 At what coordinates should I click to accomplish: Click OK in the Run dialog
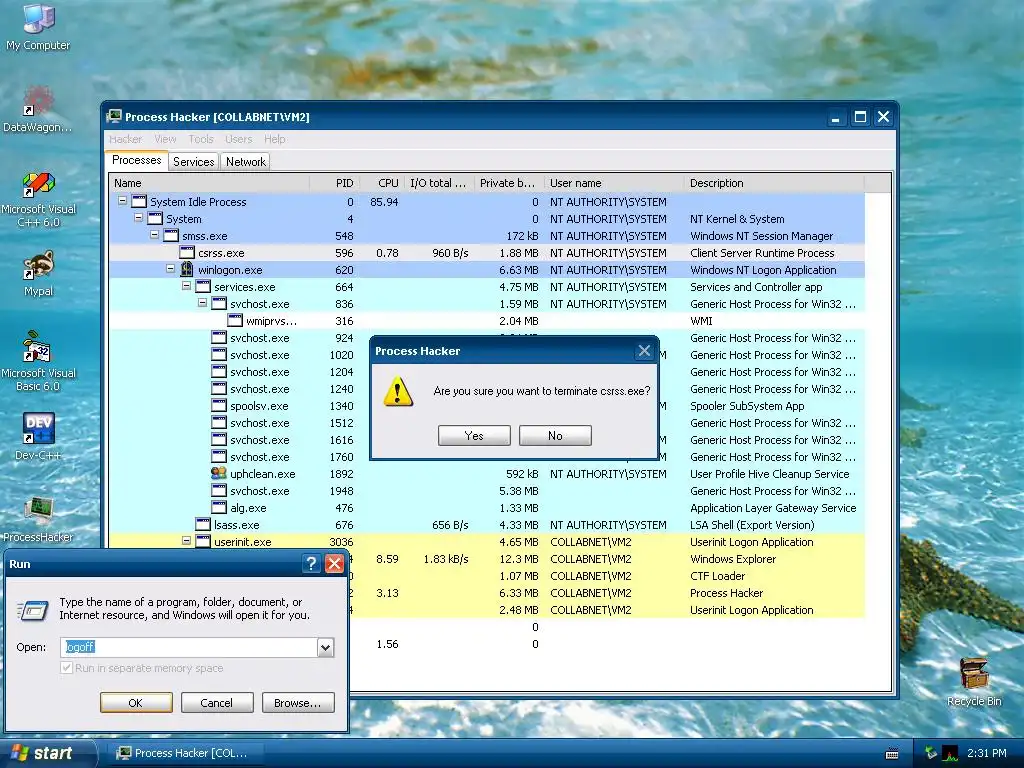[x=136, y=703]
